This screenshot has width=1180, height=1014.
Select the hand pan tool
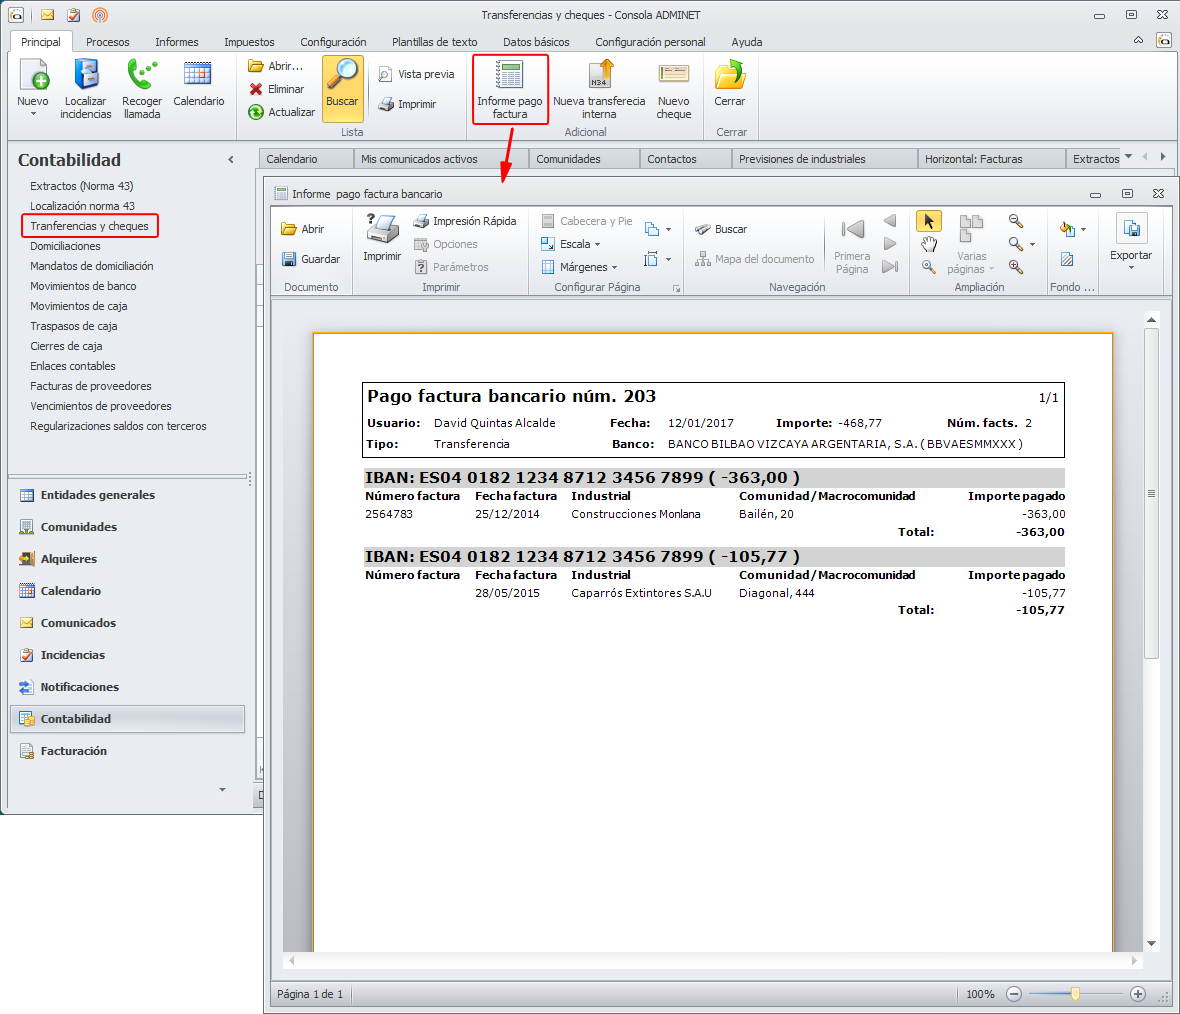click(929, 245)
